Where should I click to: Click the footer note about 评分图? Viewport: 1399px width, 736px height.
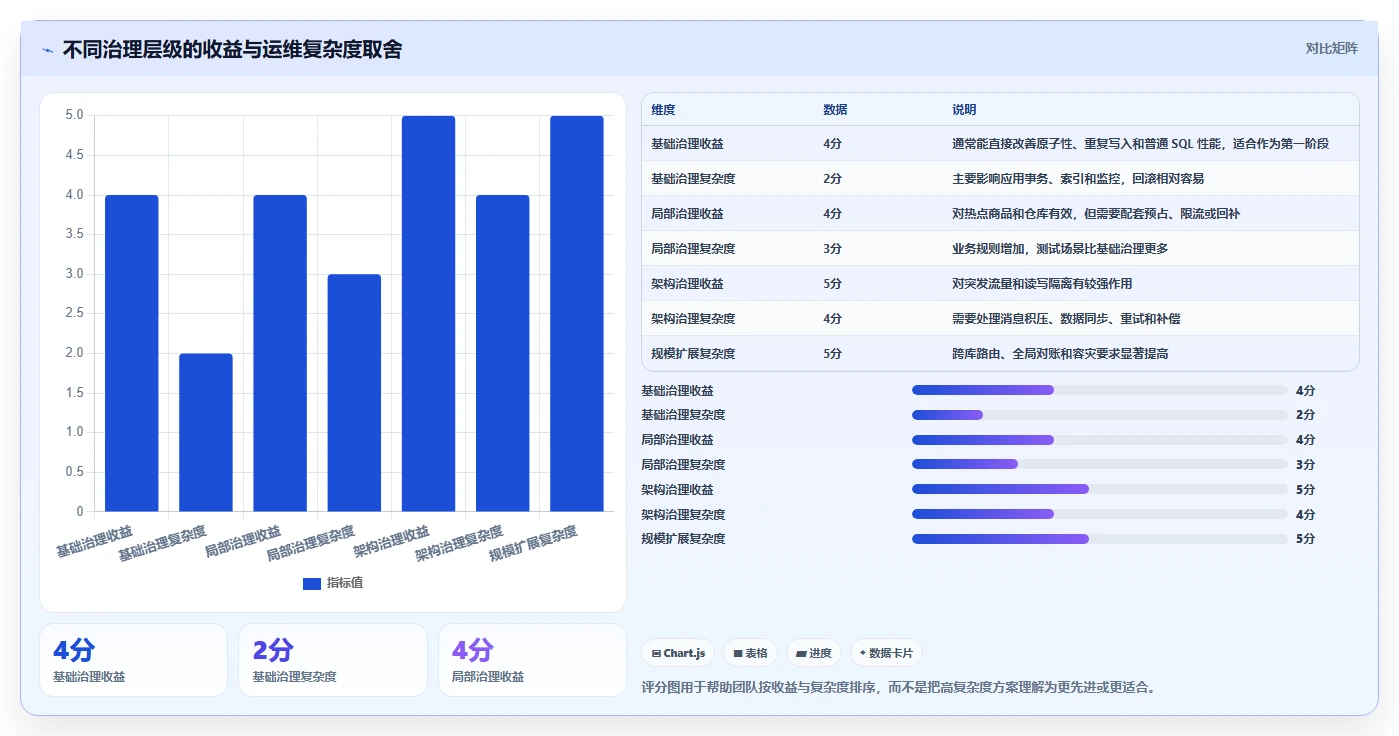point(898,688)
